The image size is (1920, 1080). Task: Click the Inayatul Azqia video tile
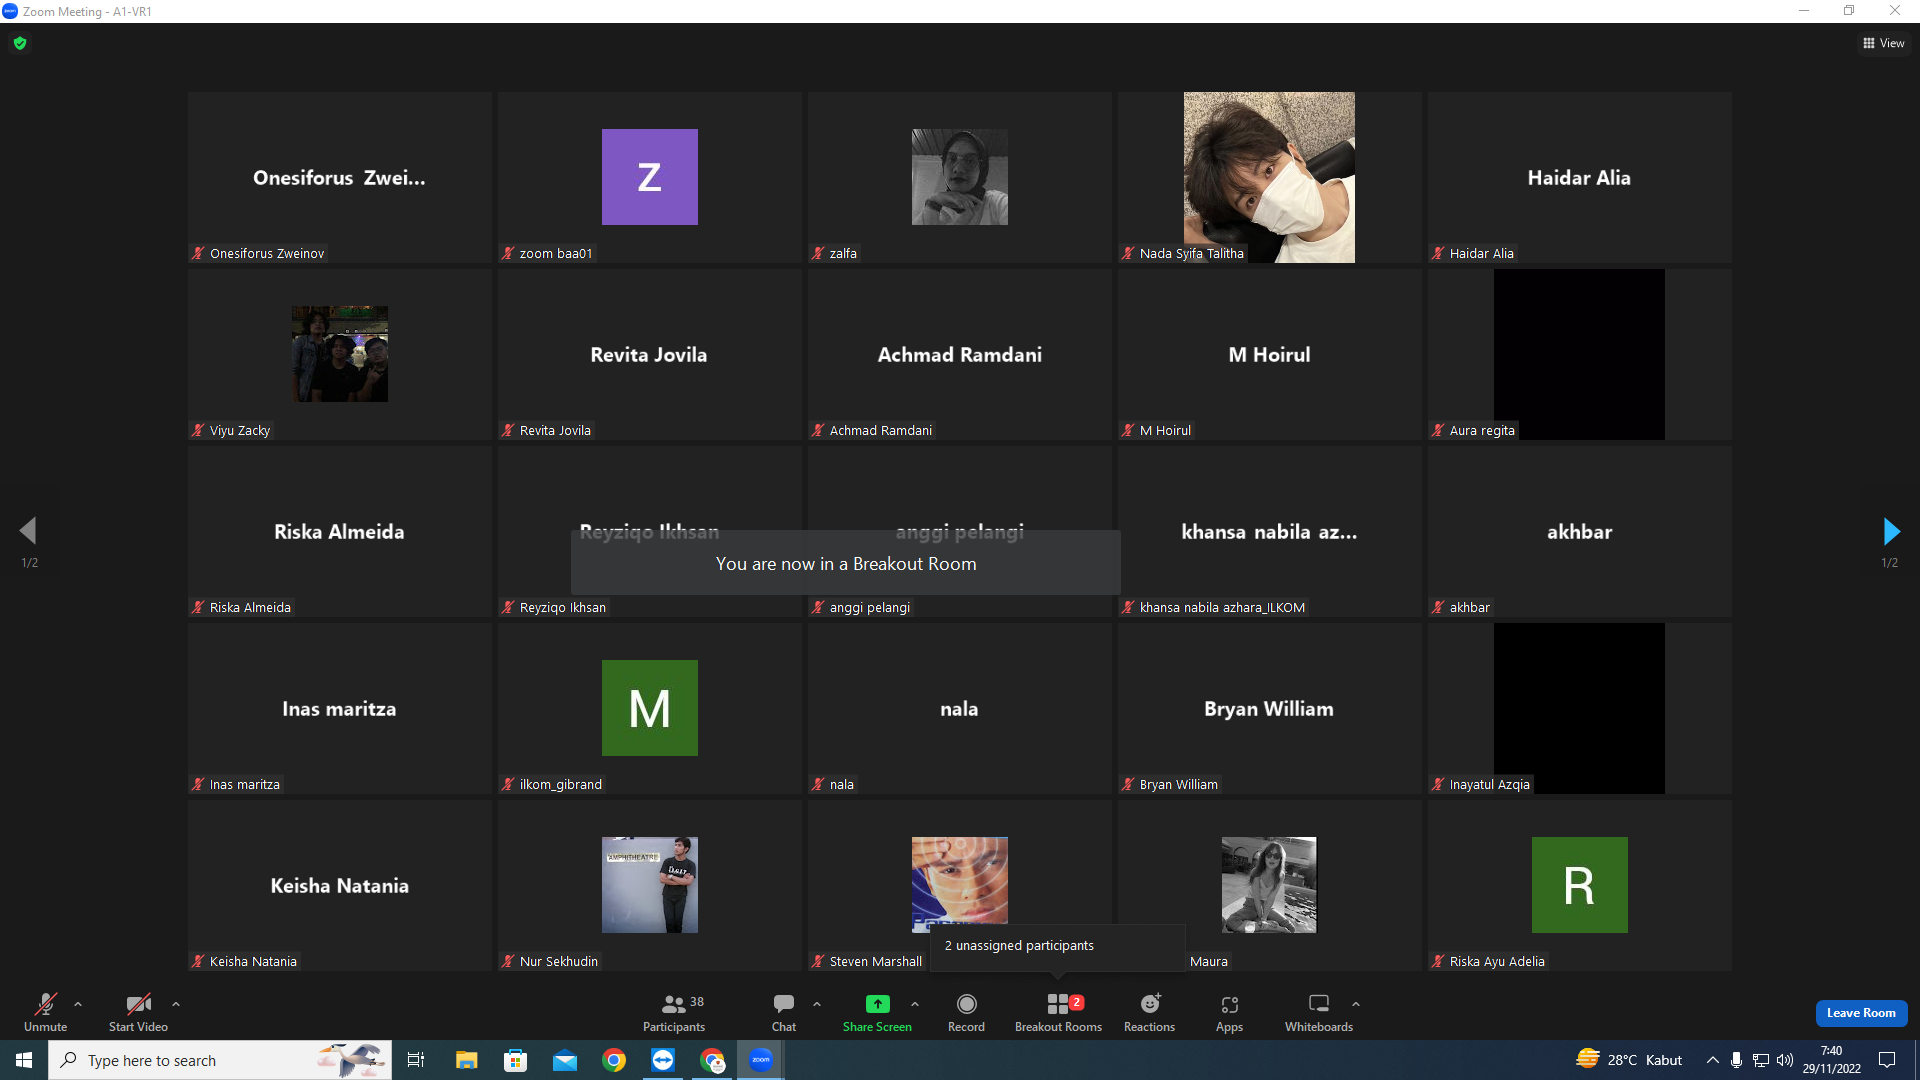coord(1580,709)
